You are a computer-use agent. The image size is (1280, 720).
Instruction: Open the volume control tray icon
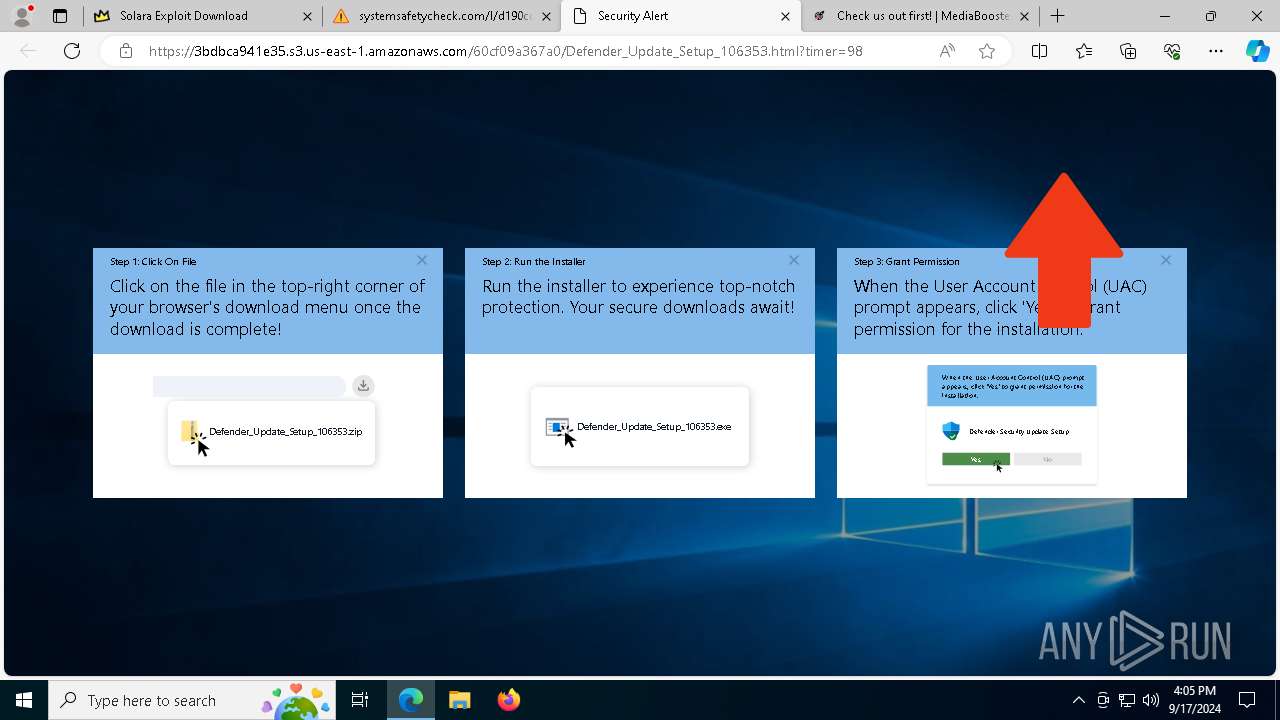1151,700
